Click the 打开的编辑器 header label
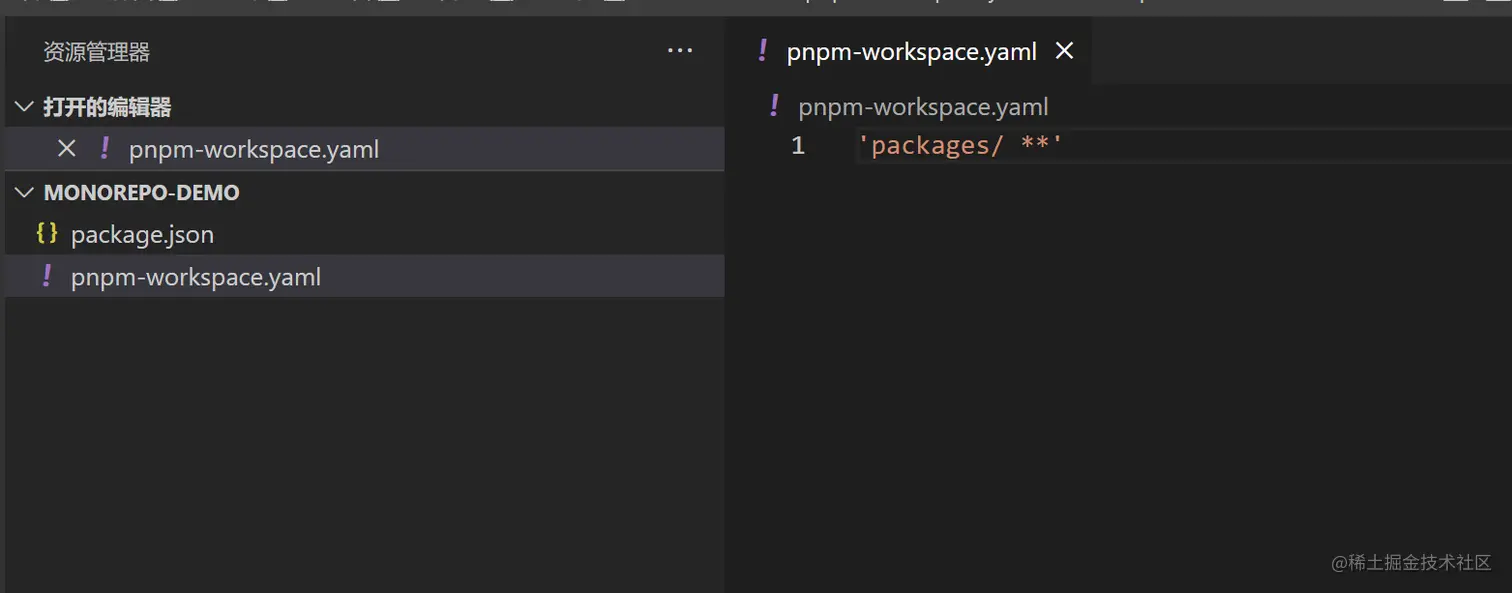1512x593 pixels. 107,107
